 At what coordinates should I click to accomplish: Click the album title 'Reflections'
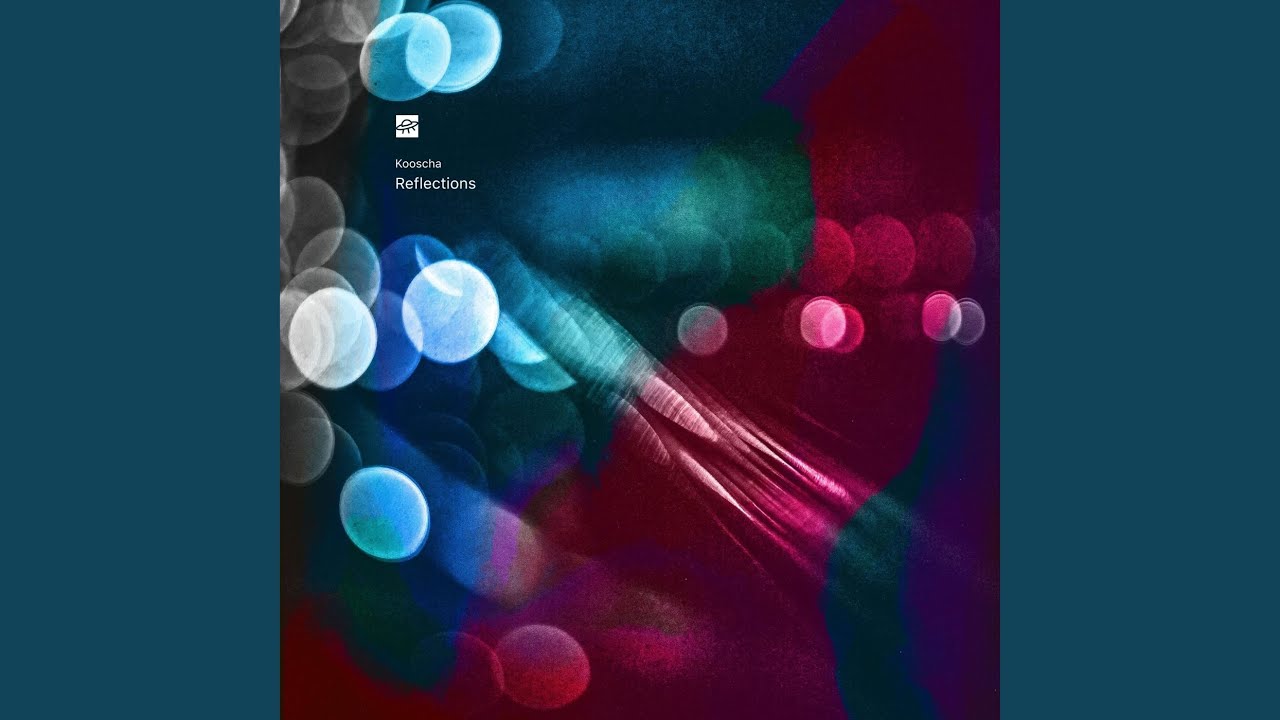coord(435,184)
